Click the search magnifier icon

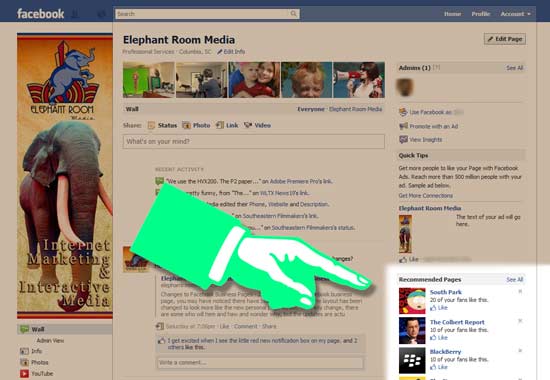[x=293, y=14]
